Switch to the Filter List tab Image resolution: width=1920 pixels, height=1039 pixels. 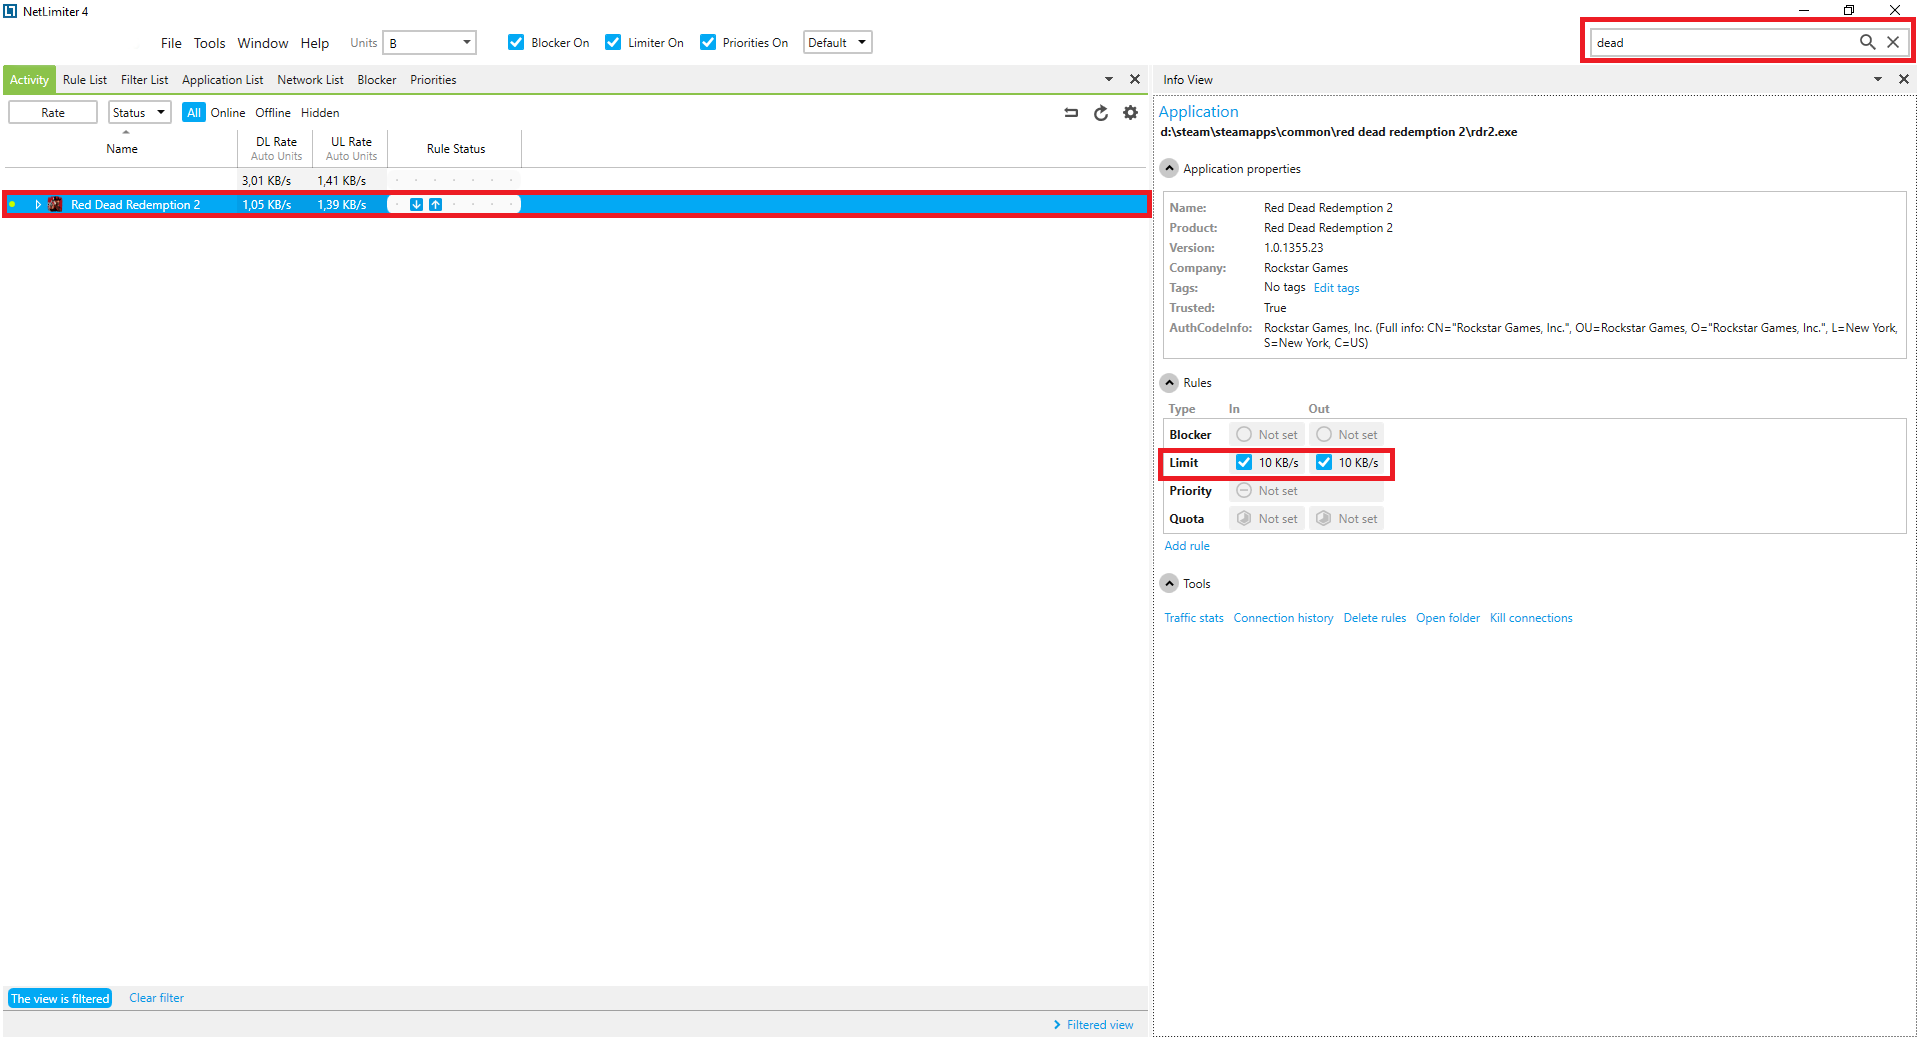[x=145, y=80]
